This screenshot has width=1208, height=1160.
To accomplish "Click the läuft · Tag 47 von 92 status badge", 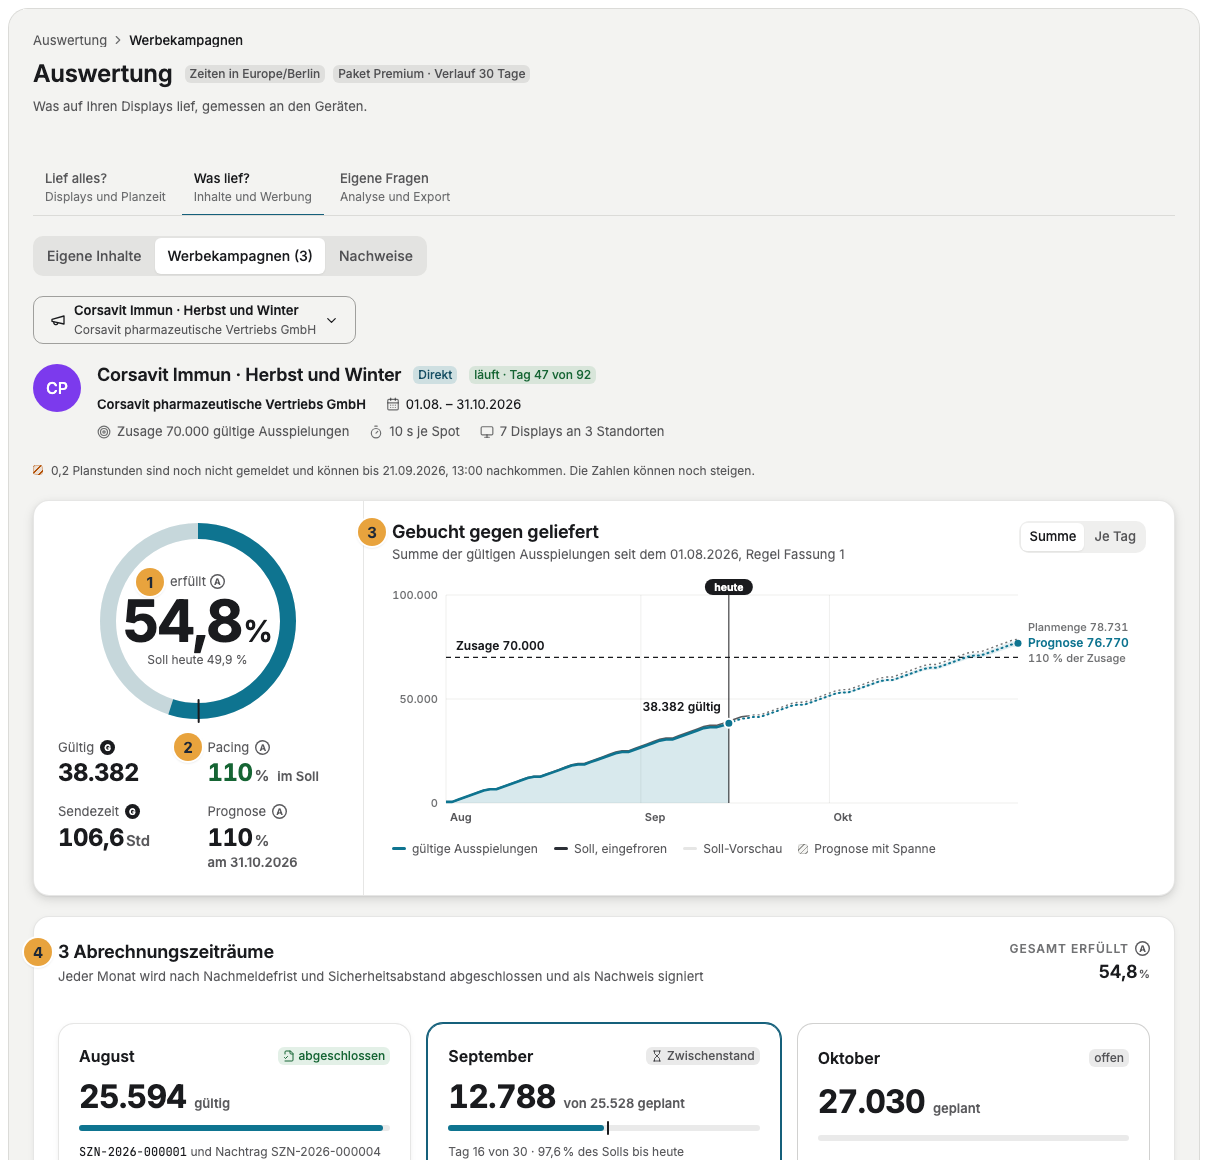I will pyautogui.click(x=534, y=375).
